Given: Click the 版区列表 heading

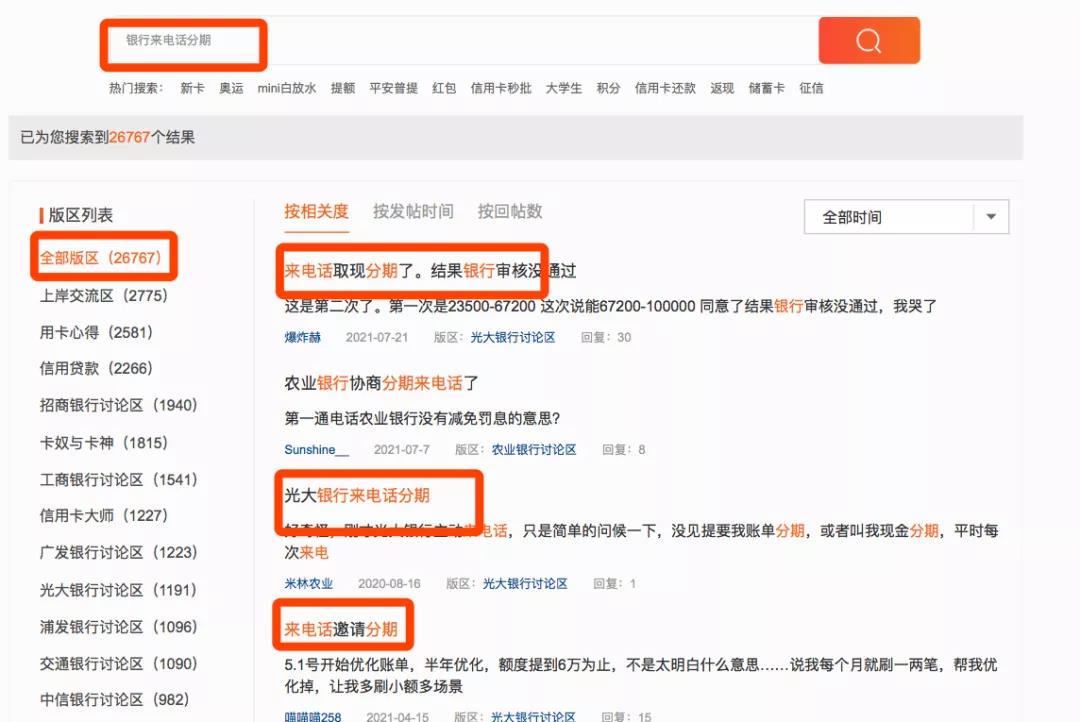Looking at the screenshot, I should pyautogui.click(x=81, y=215).
